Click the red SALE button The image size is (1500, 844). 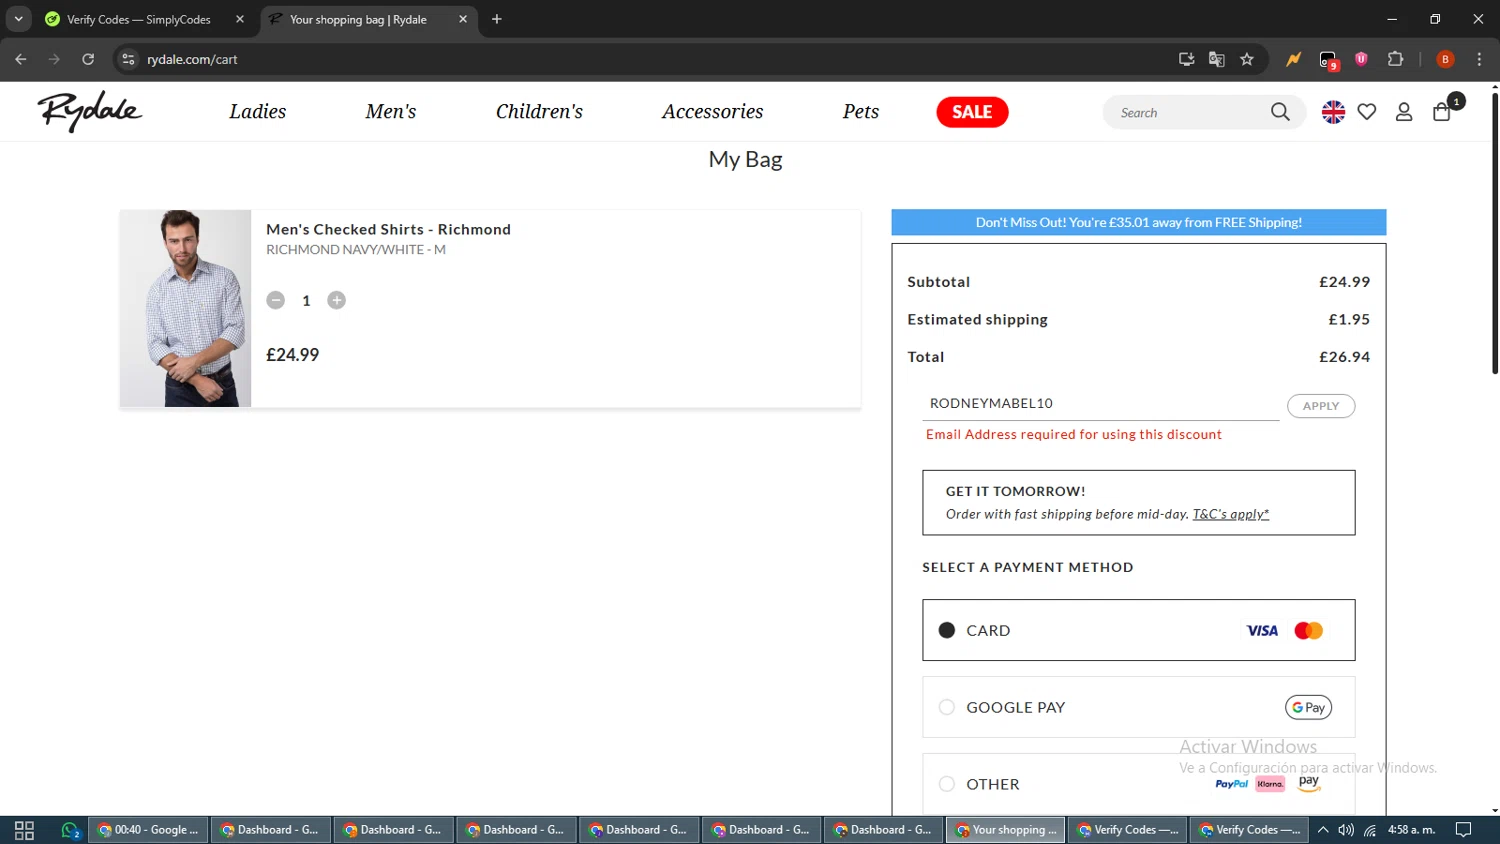click(x=972, y=112)
